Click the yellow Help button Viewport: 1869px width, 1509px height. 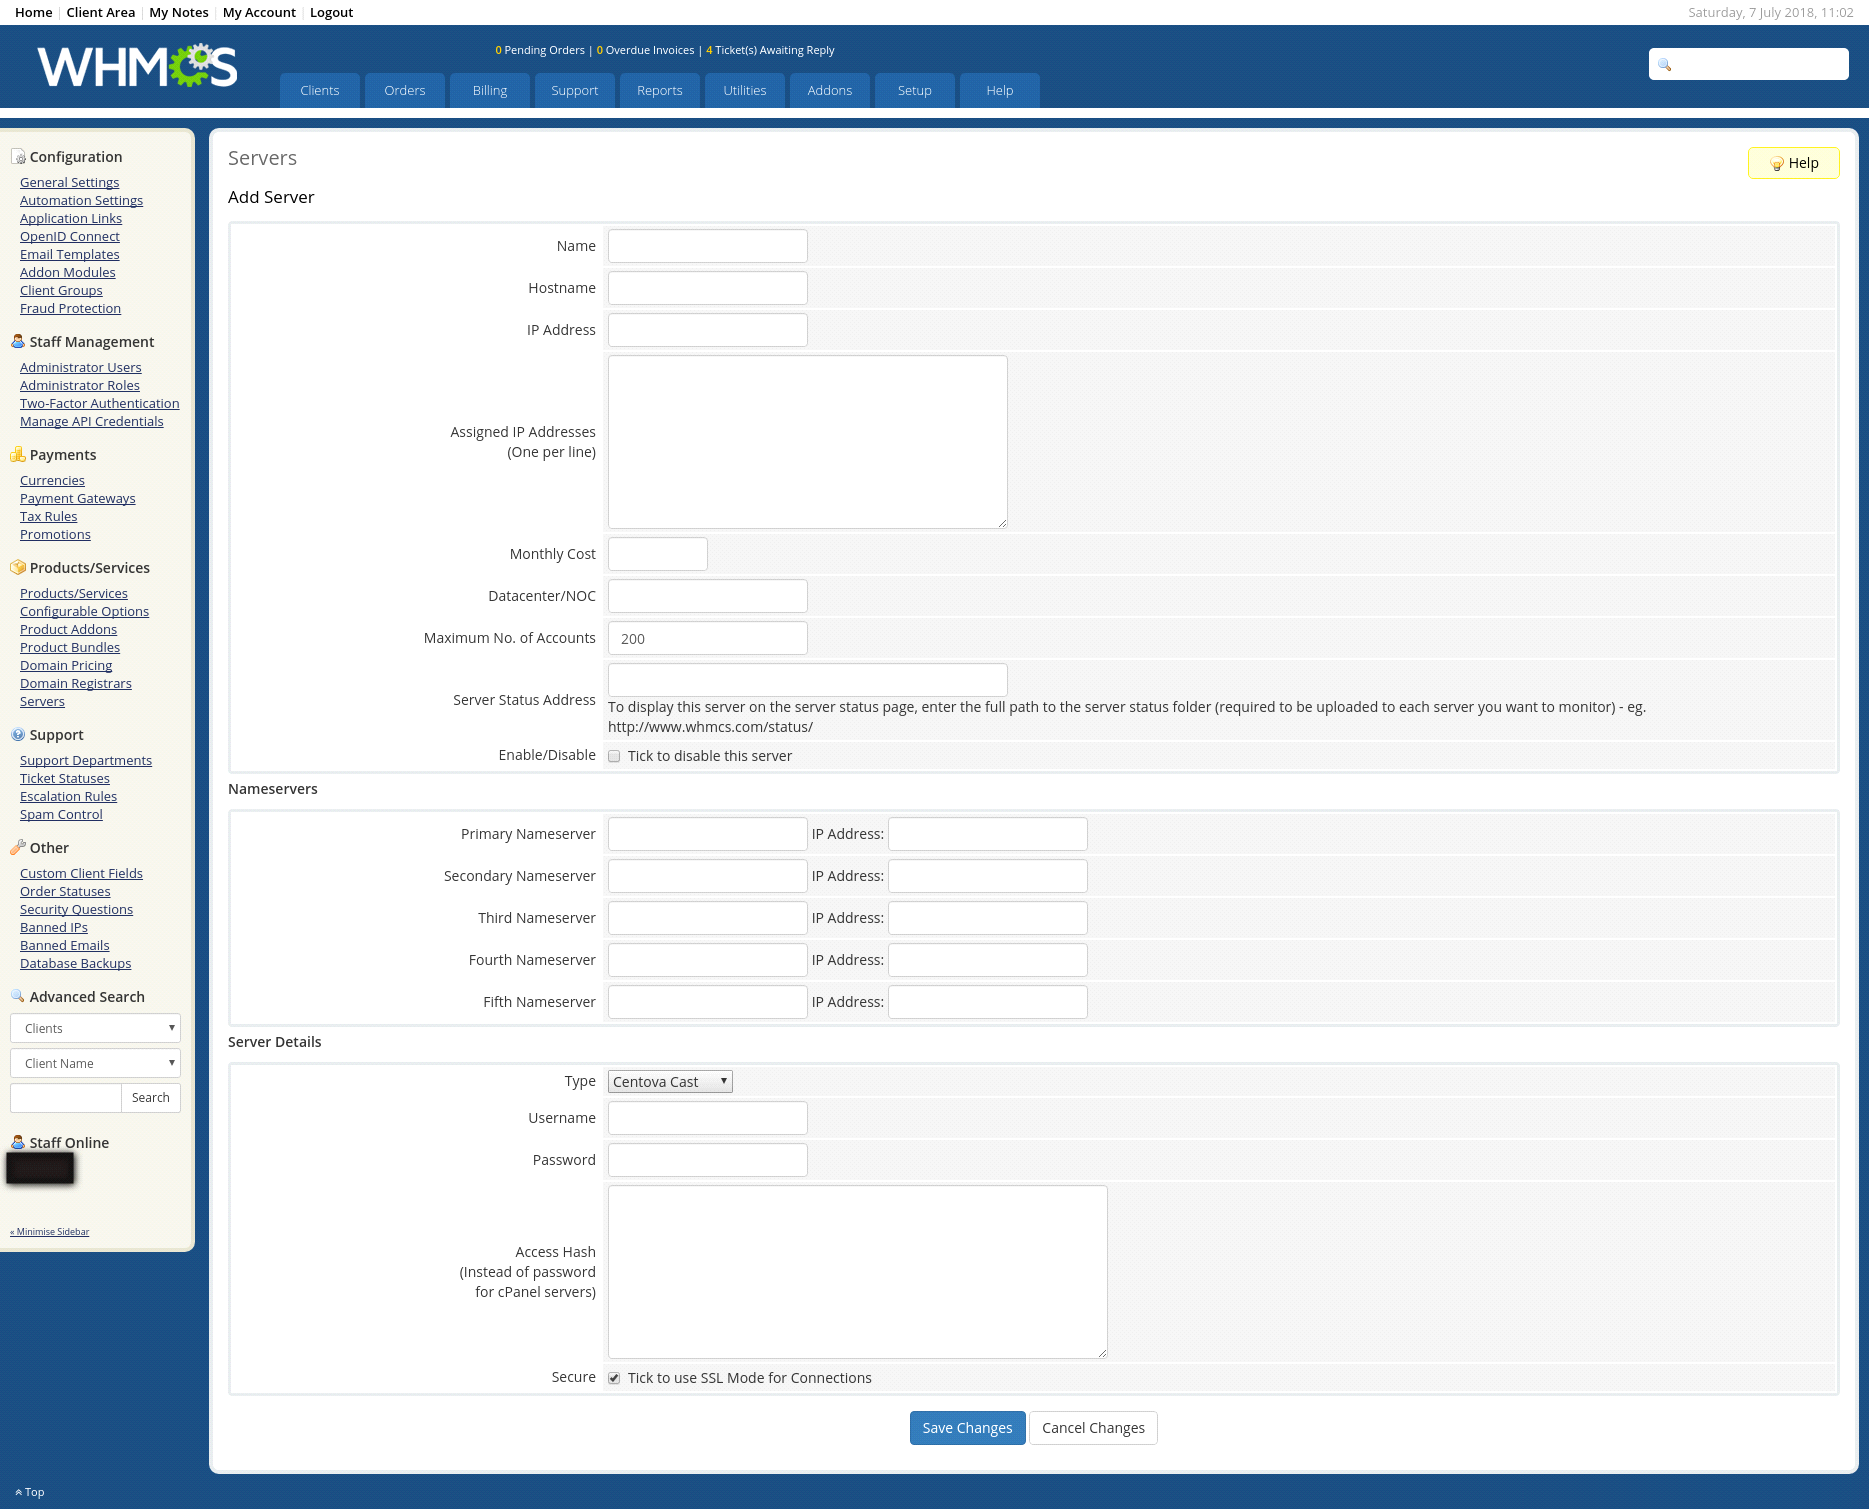[1793, 163]
